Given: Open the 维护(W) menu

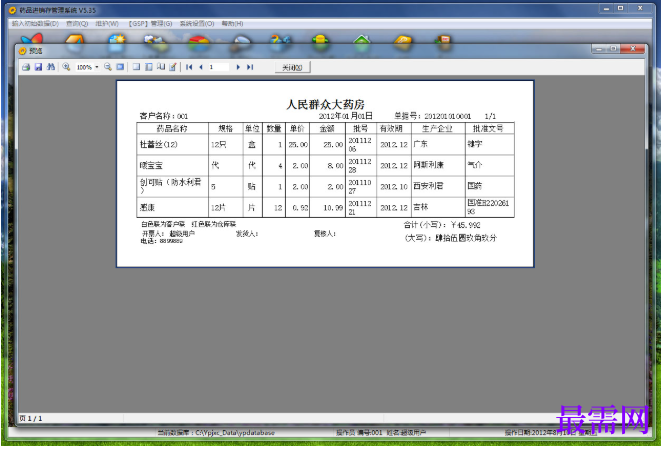Looking at the screenshot, I should click(107, 23).
